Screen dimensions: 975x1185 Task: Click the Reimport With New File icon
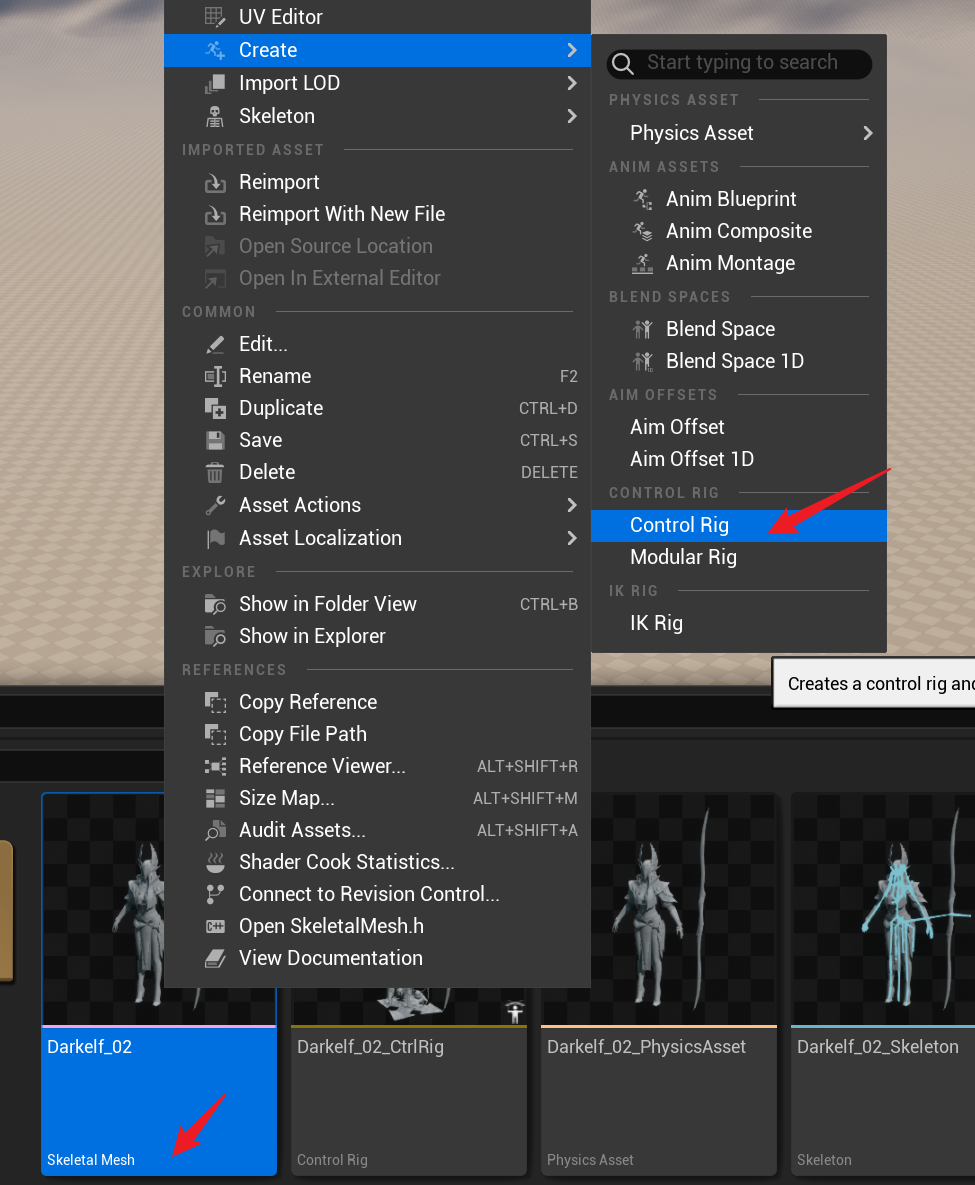tap(215, 215)
